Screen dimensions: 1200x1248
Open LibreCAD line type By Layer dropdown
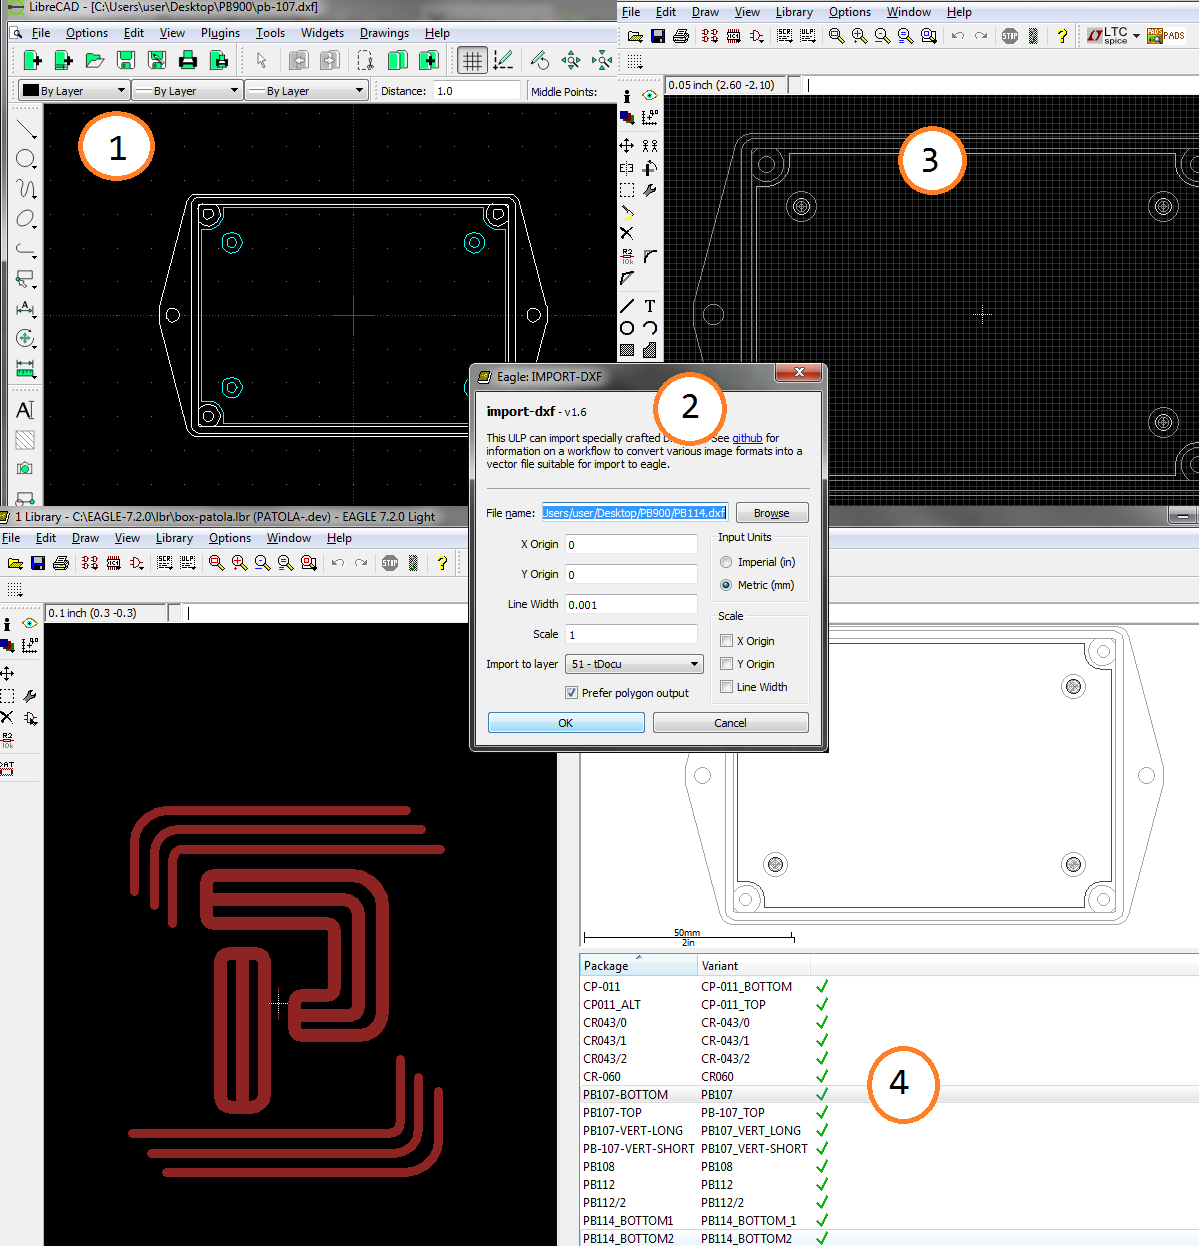point(306,91)
